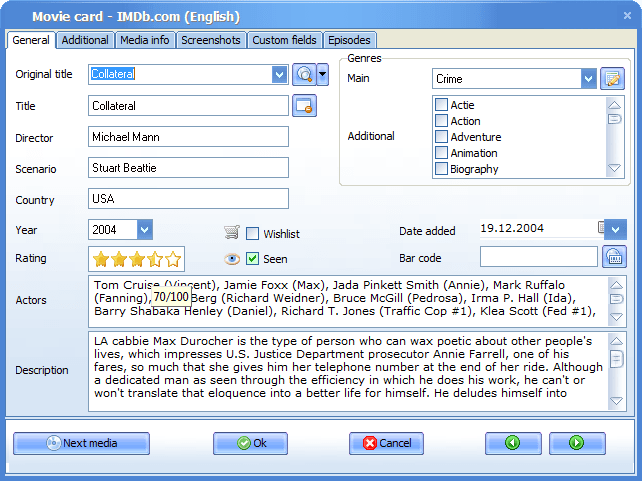Viewport: 642px width, 481px height.
Task: Uncheck the Seen checkbox
Action: (253, 259)
